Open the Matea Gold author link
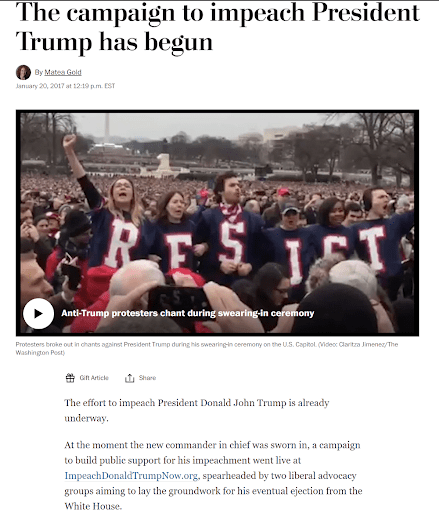This screenshot has width=439, height=512. coord(63,72)
